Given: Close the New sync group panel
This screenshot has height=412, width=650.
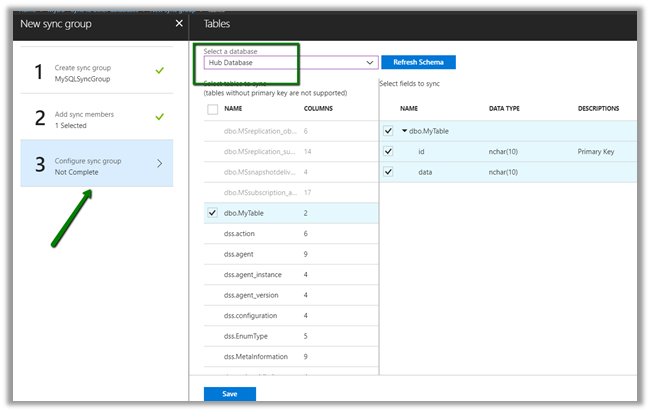Looking at the screenshot, I should pos(179,22).
